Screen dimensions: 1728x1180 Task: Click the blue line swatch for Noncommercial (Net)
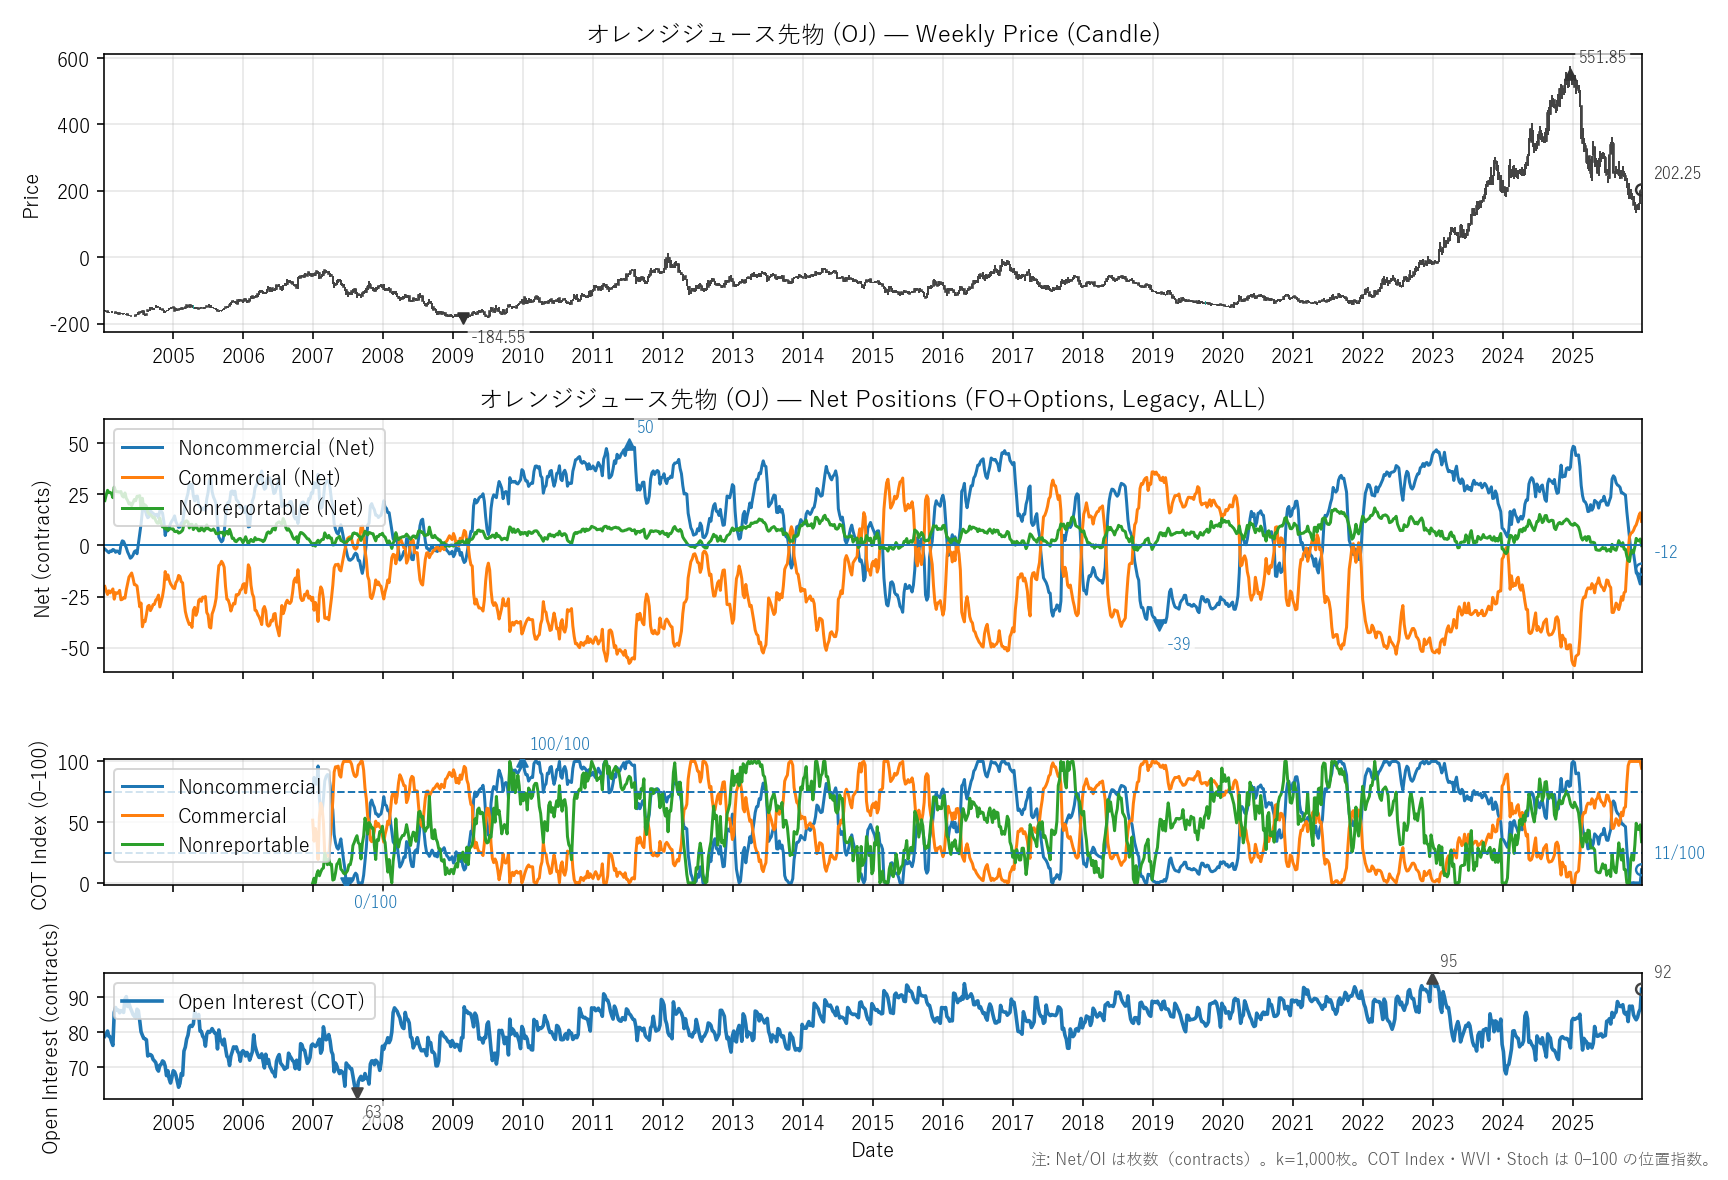point(143,448)
